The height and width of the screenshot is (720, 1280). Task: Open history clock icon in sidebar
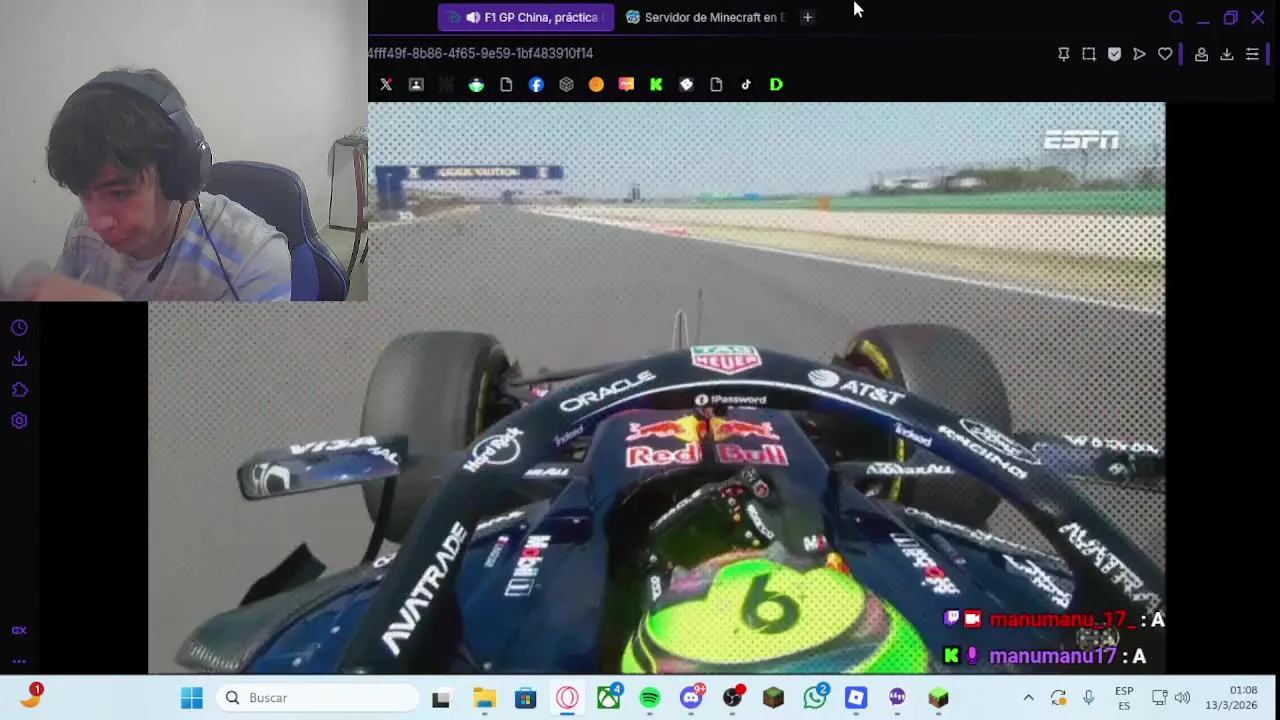[19, 328]
